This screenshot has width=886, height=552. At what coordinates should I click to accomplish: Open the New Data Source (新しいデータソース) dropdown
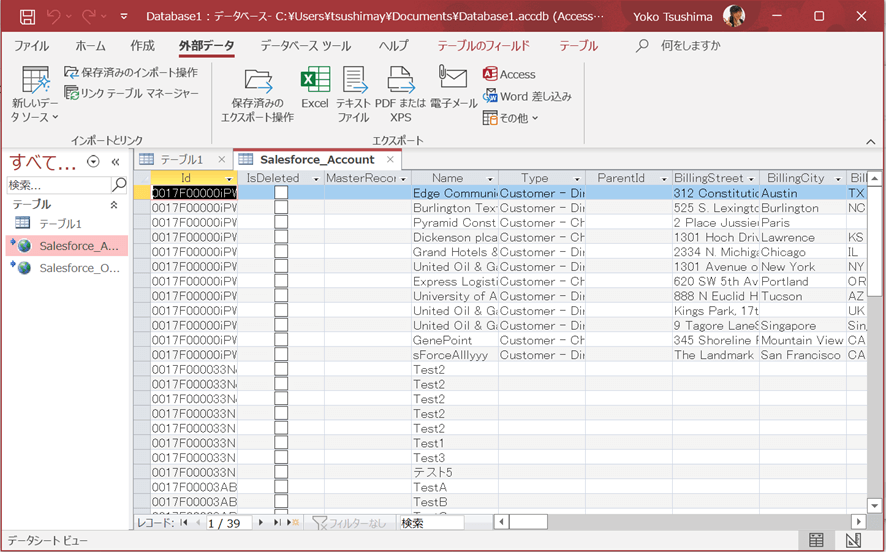coord(35,96)
